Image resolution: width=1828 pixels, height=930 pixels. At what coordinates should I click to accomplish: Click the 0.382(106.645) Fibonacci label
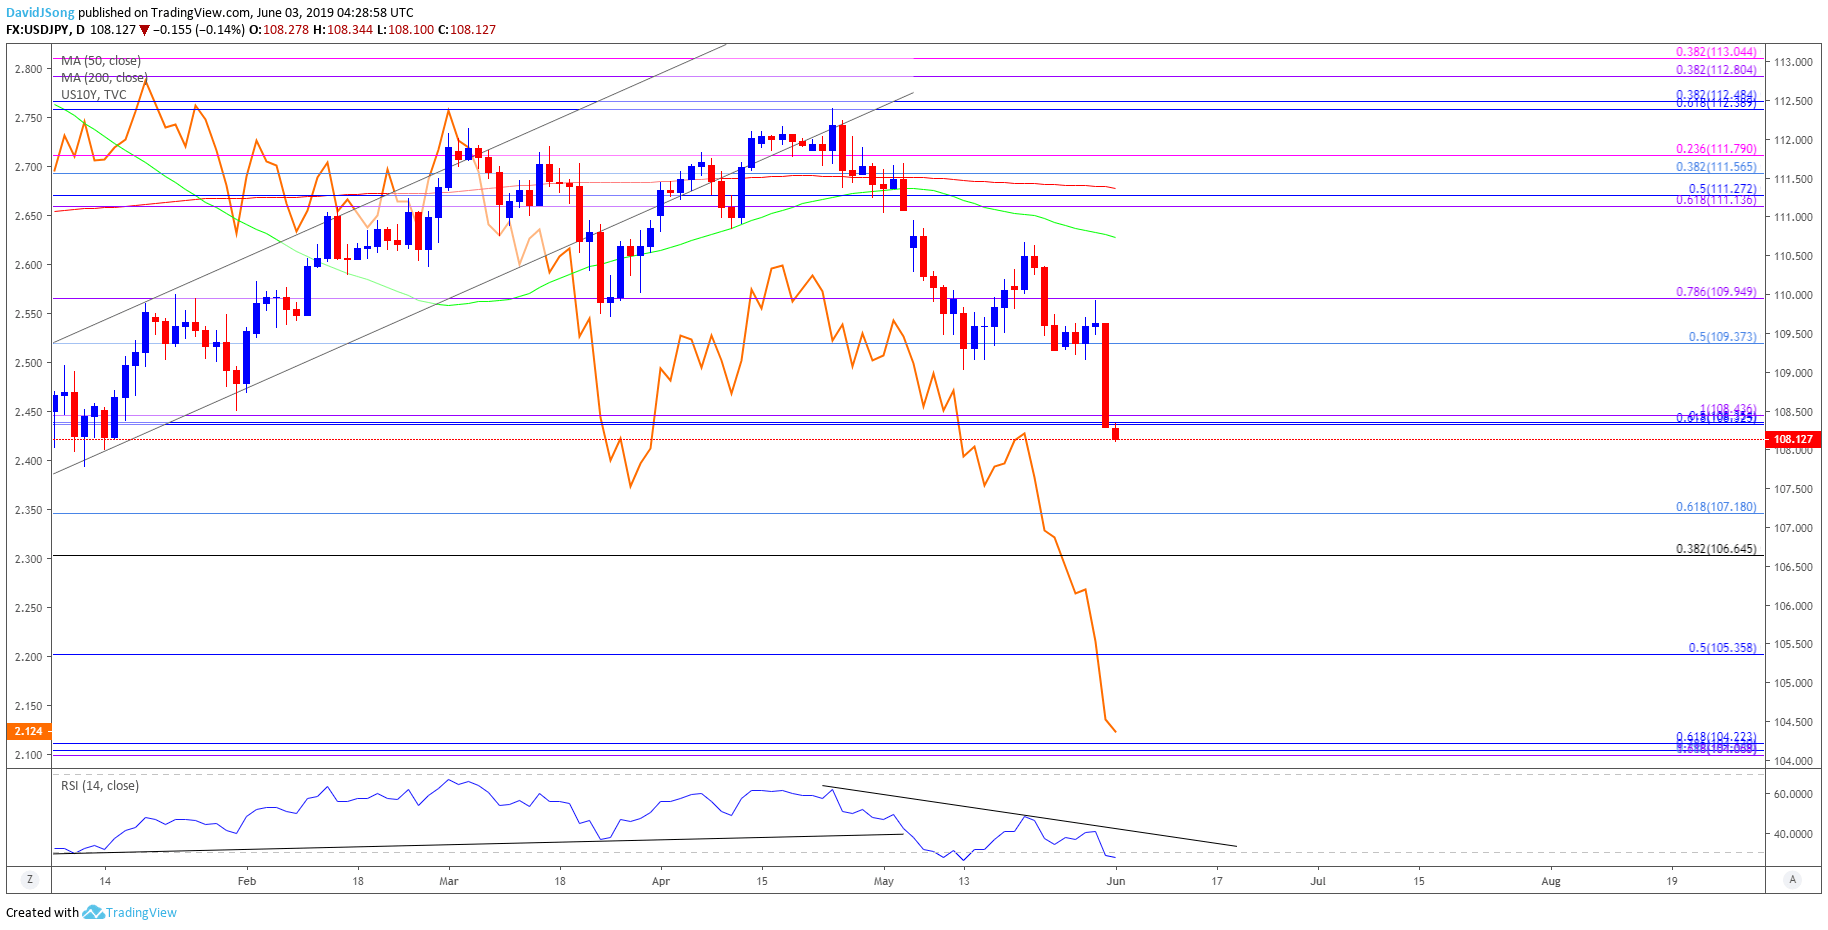pyautogui.click(x=1716, y=549)
